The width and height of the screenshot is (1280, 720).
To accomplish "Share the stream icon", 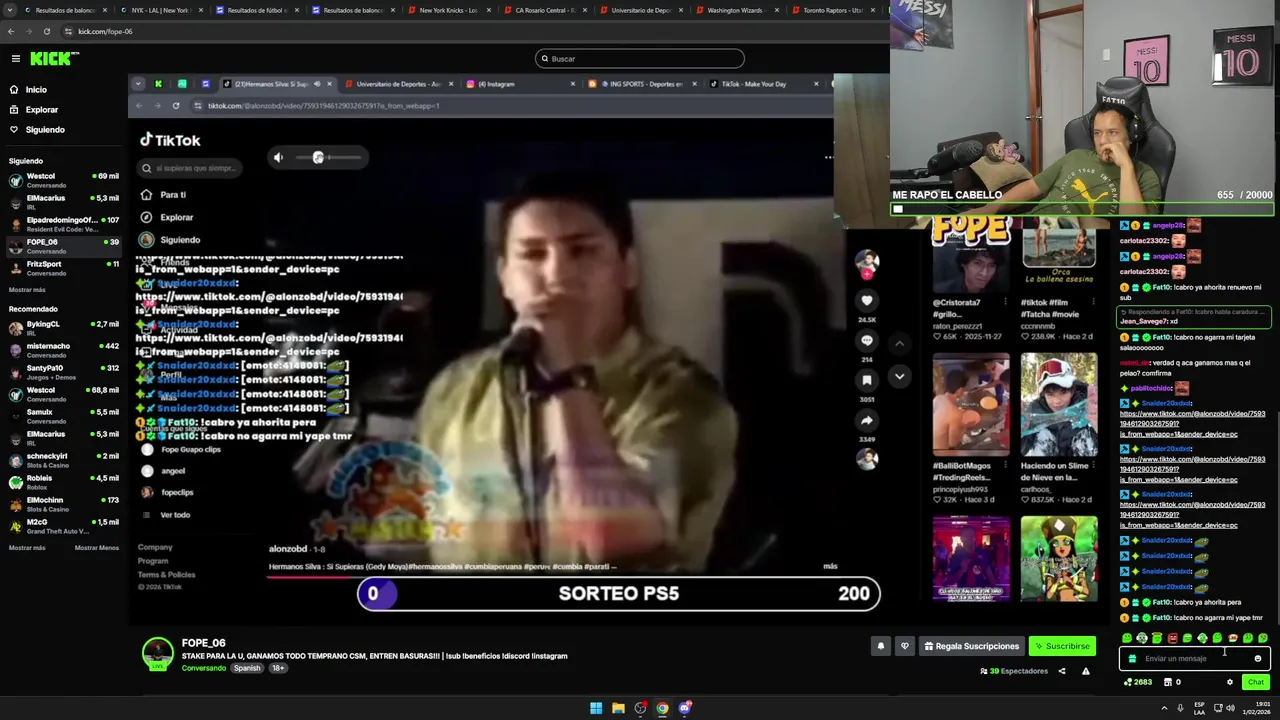I will [1062, 671].
